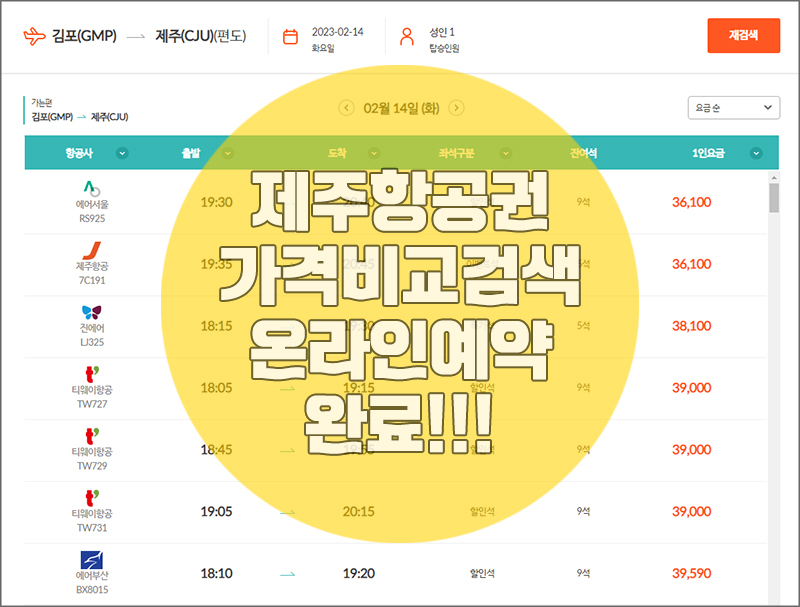Click the flight list scrollbar thumb
This screenshot has height=607, width=800.
774,198
